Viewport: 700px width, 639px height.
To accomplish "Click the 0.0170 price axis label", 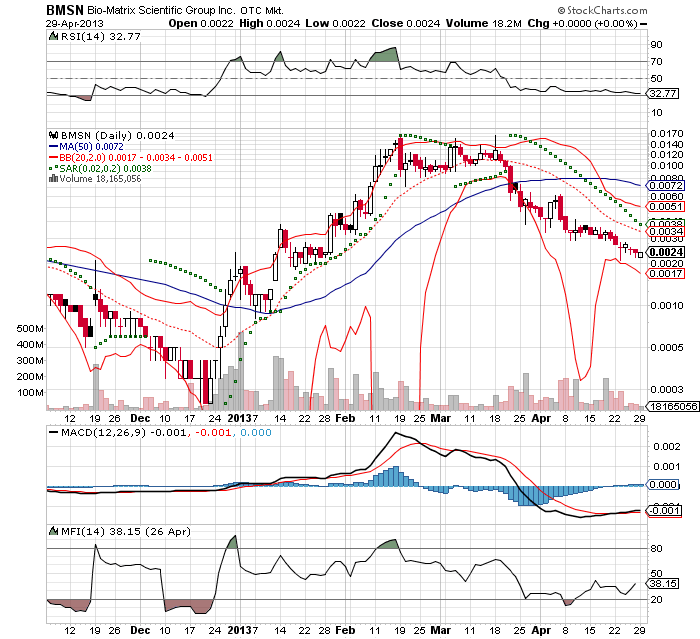I will point(667,134).
